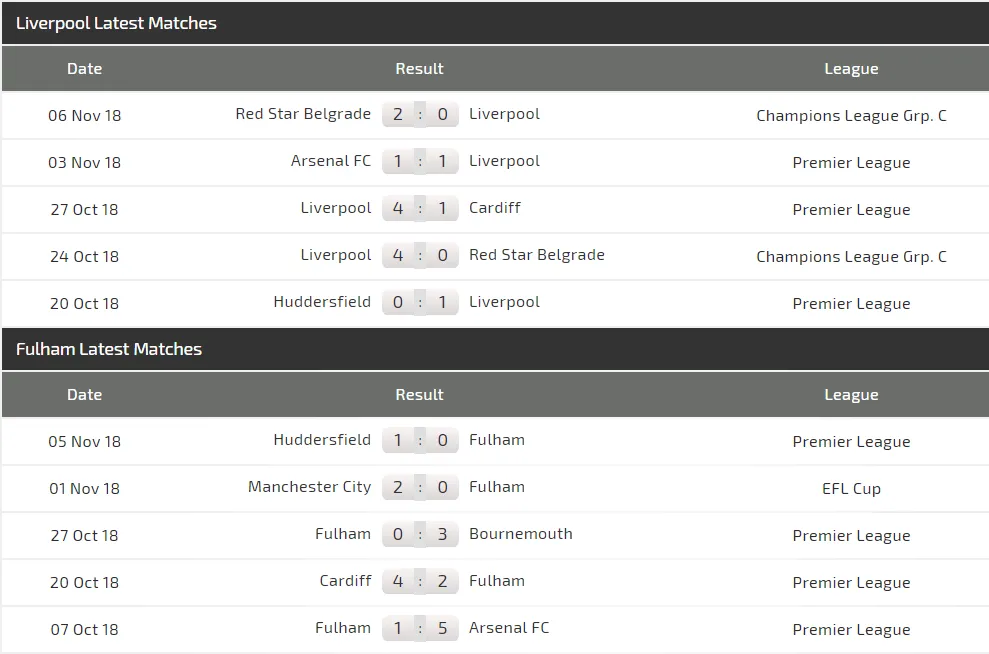989x654 pixels.
Task: Select the League column header in Fulham table
Action: coord(851,395)
